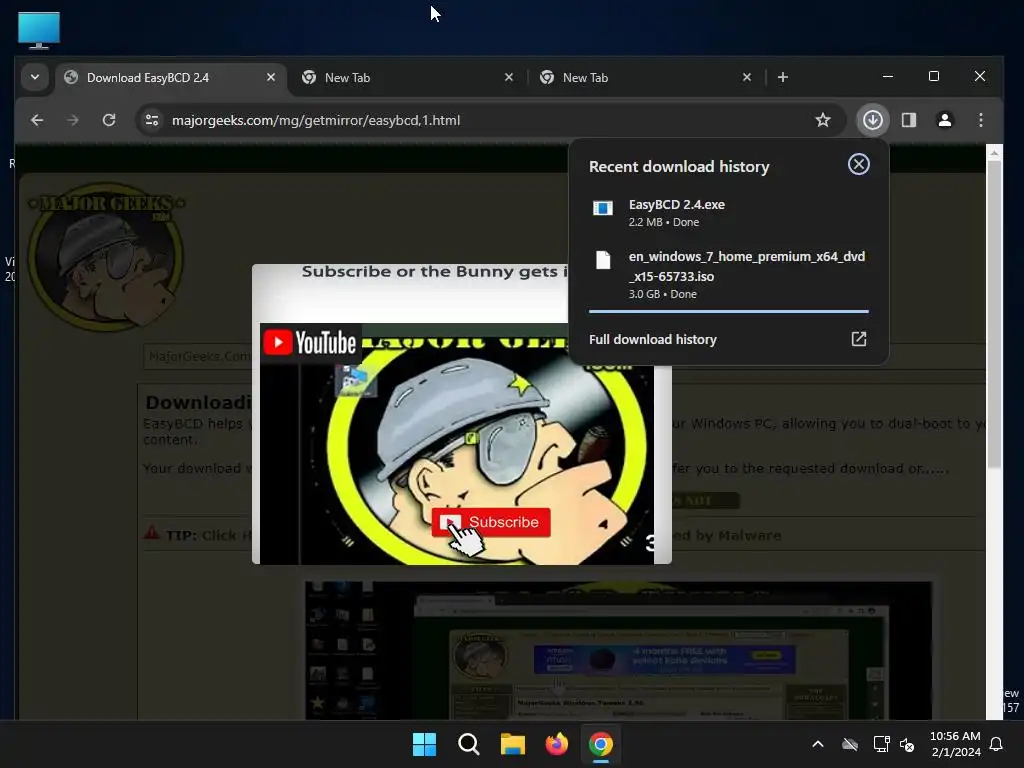Click the Chrome forward arrow

pos(73,120)
